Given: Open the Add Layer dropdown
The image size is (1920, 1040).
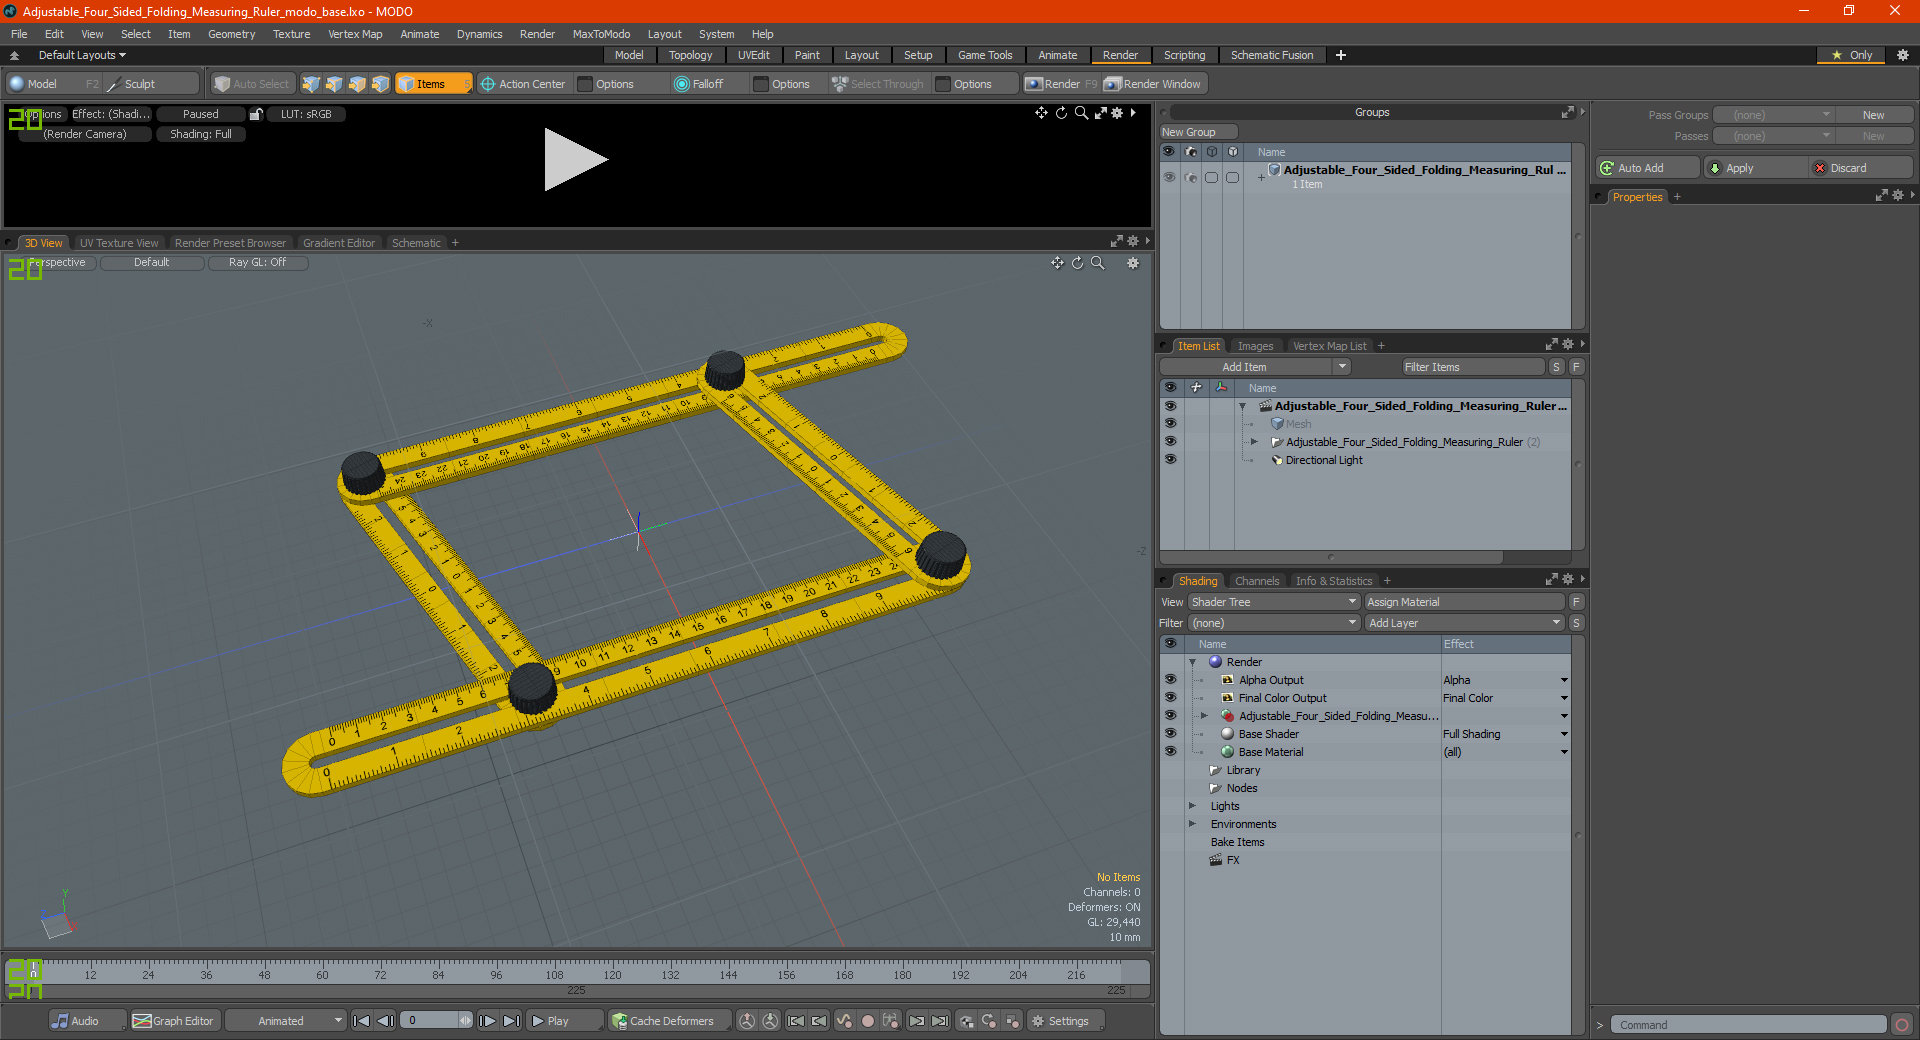Looking at the screenshot, I should [x=1465, y=623].
